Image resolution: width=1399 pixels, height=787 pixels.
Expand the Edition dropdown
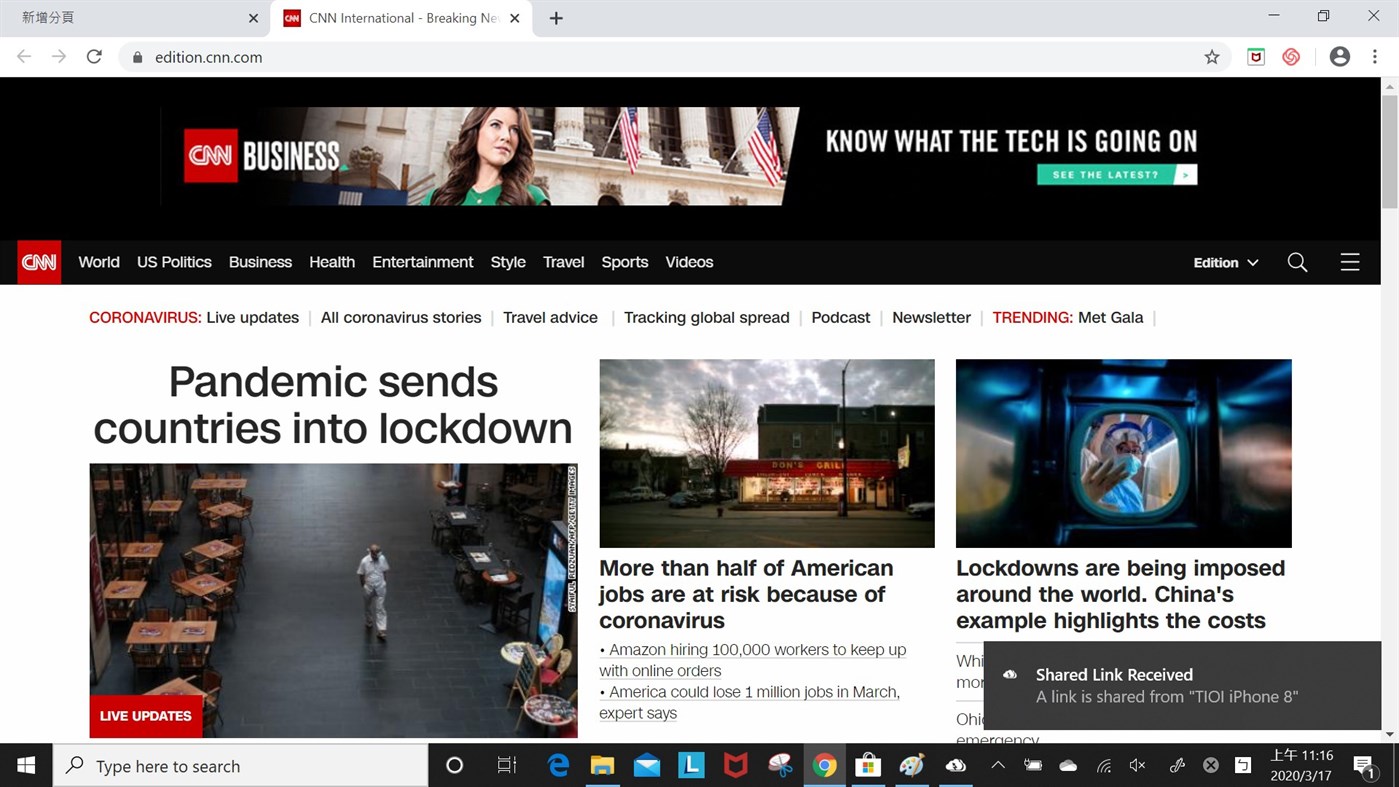point(1226,262)
